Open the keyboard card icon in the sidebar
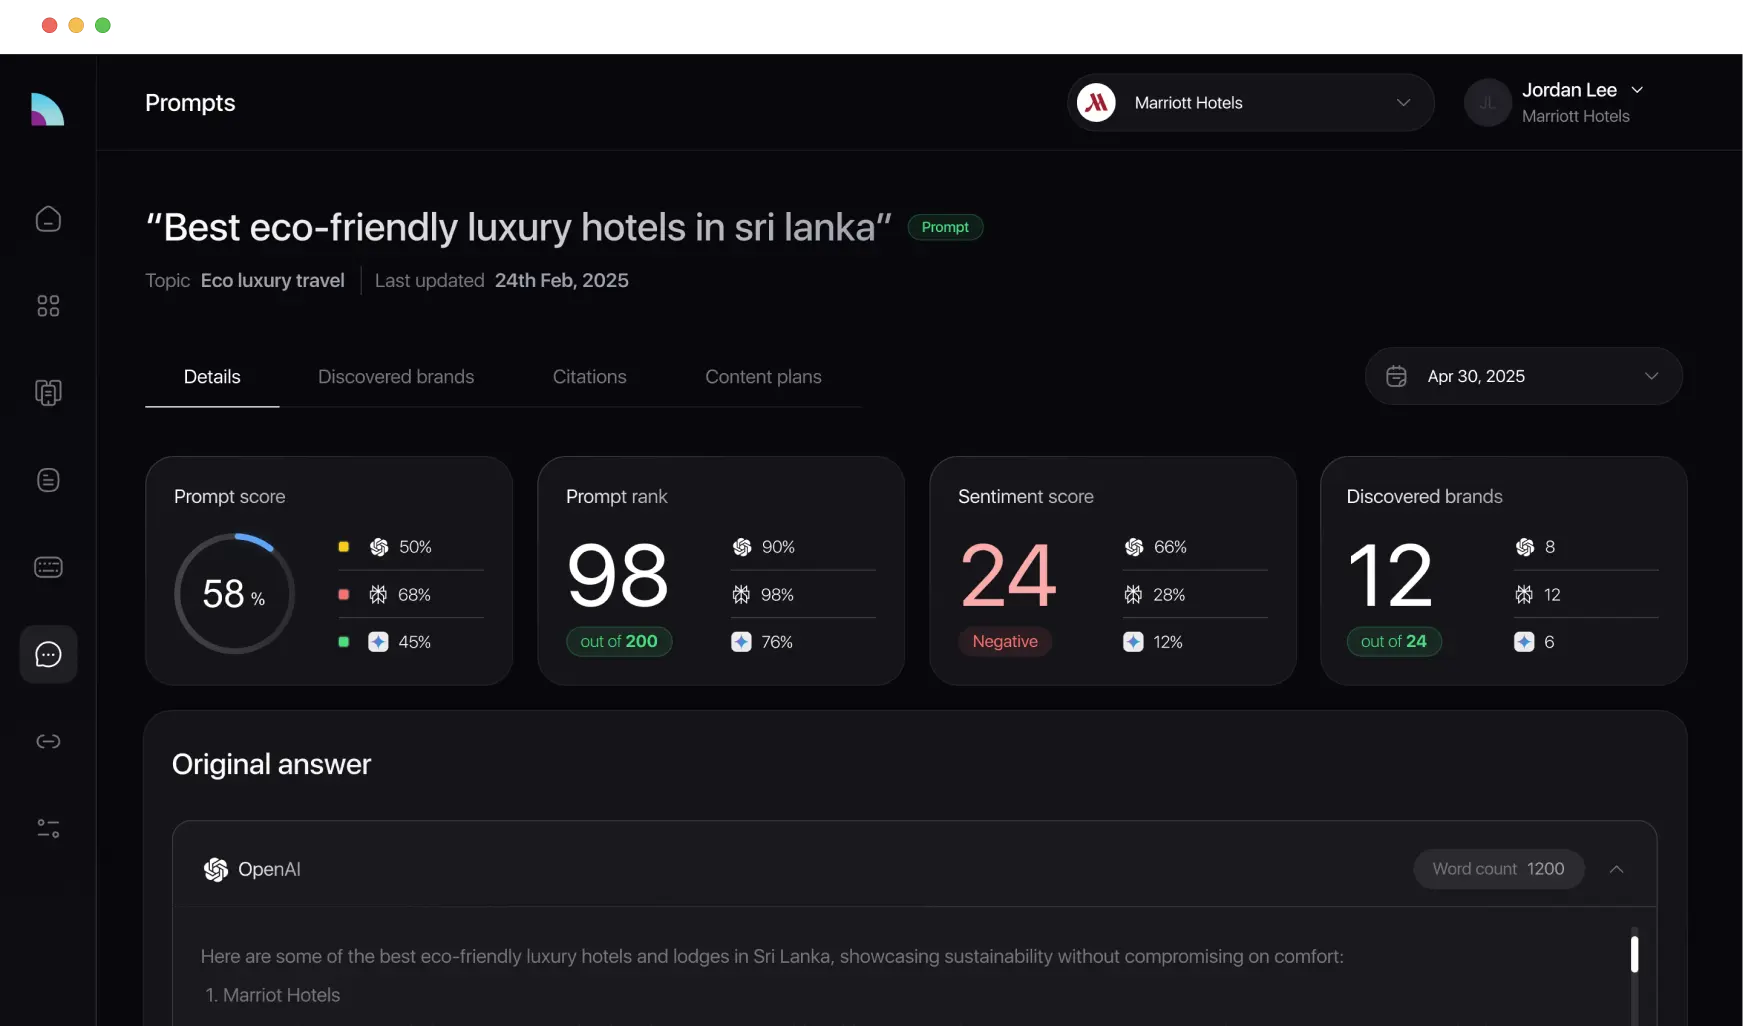 pyautogui.click(x=48, y=567)
